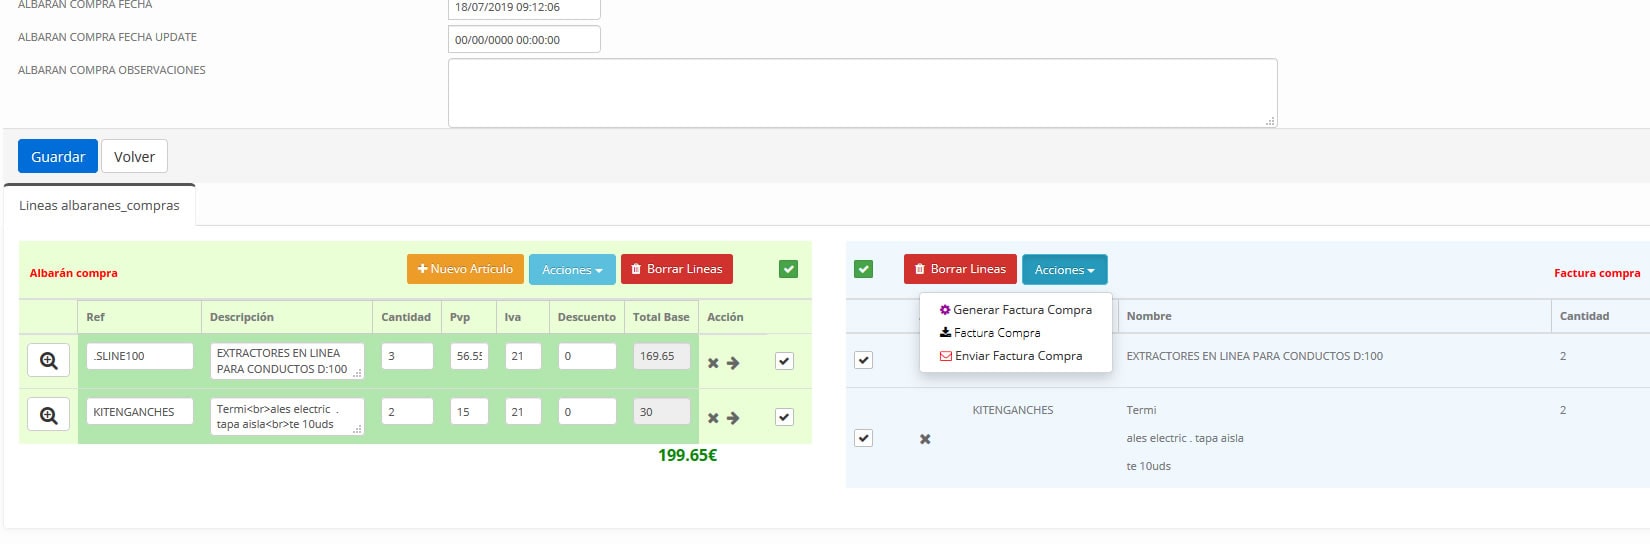This screenshot has height=544, width=1650.
Task: Toggle the green select-all checkbox in Factura compra
Action: (864, 269)
